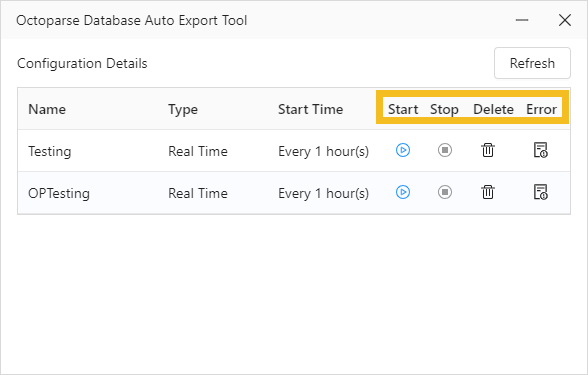Select the Type column header
This screenshot has width=588, height=375.
tap(183, 110)
